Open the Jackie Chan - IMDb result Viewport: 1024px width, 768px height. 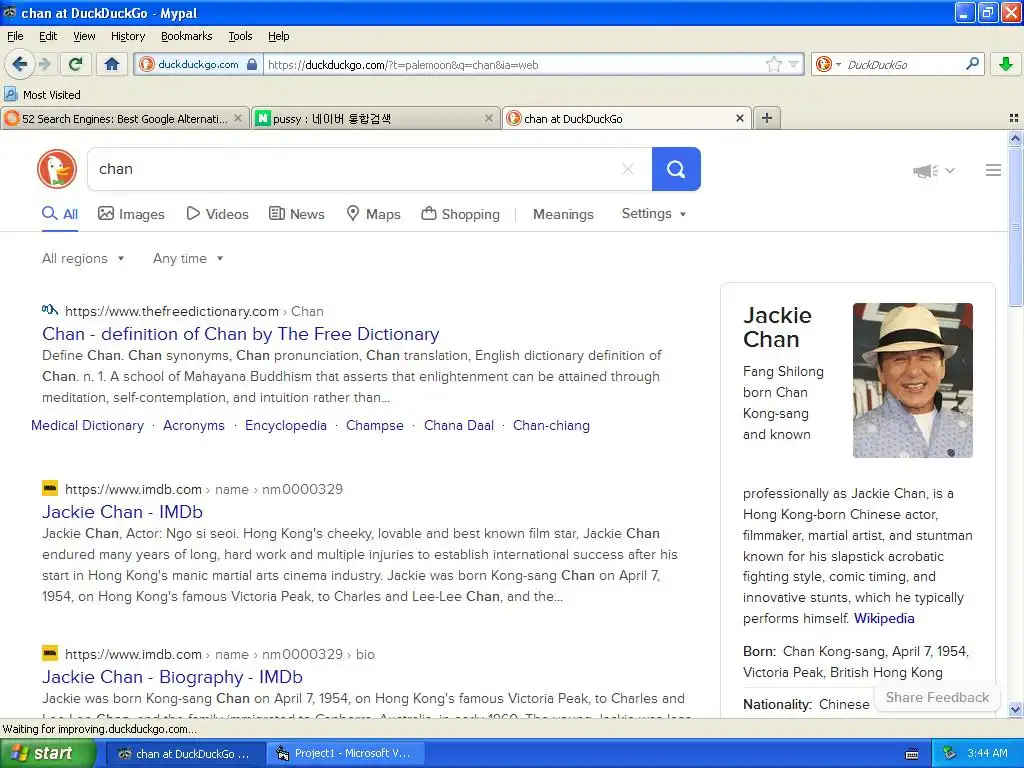click(122, 511)
